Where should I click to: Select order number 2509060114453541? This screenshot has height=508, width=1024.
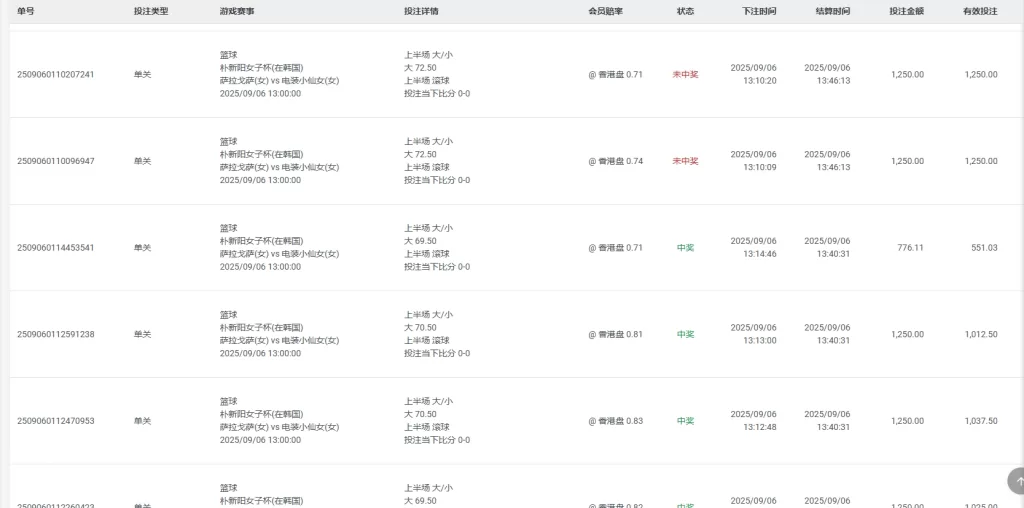coord(56,247)
